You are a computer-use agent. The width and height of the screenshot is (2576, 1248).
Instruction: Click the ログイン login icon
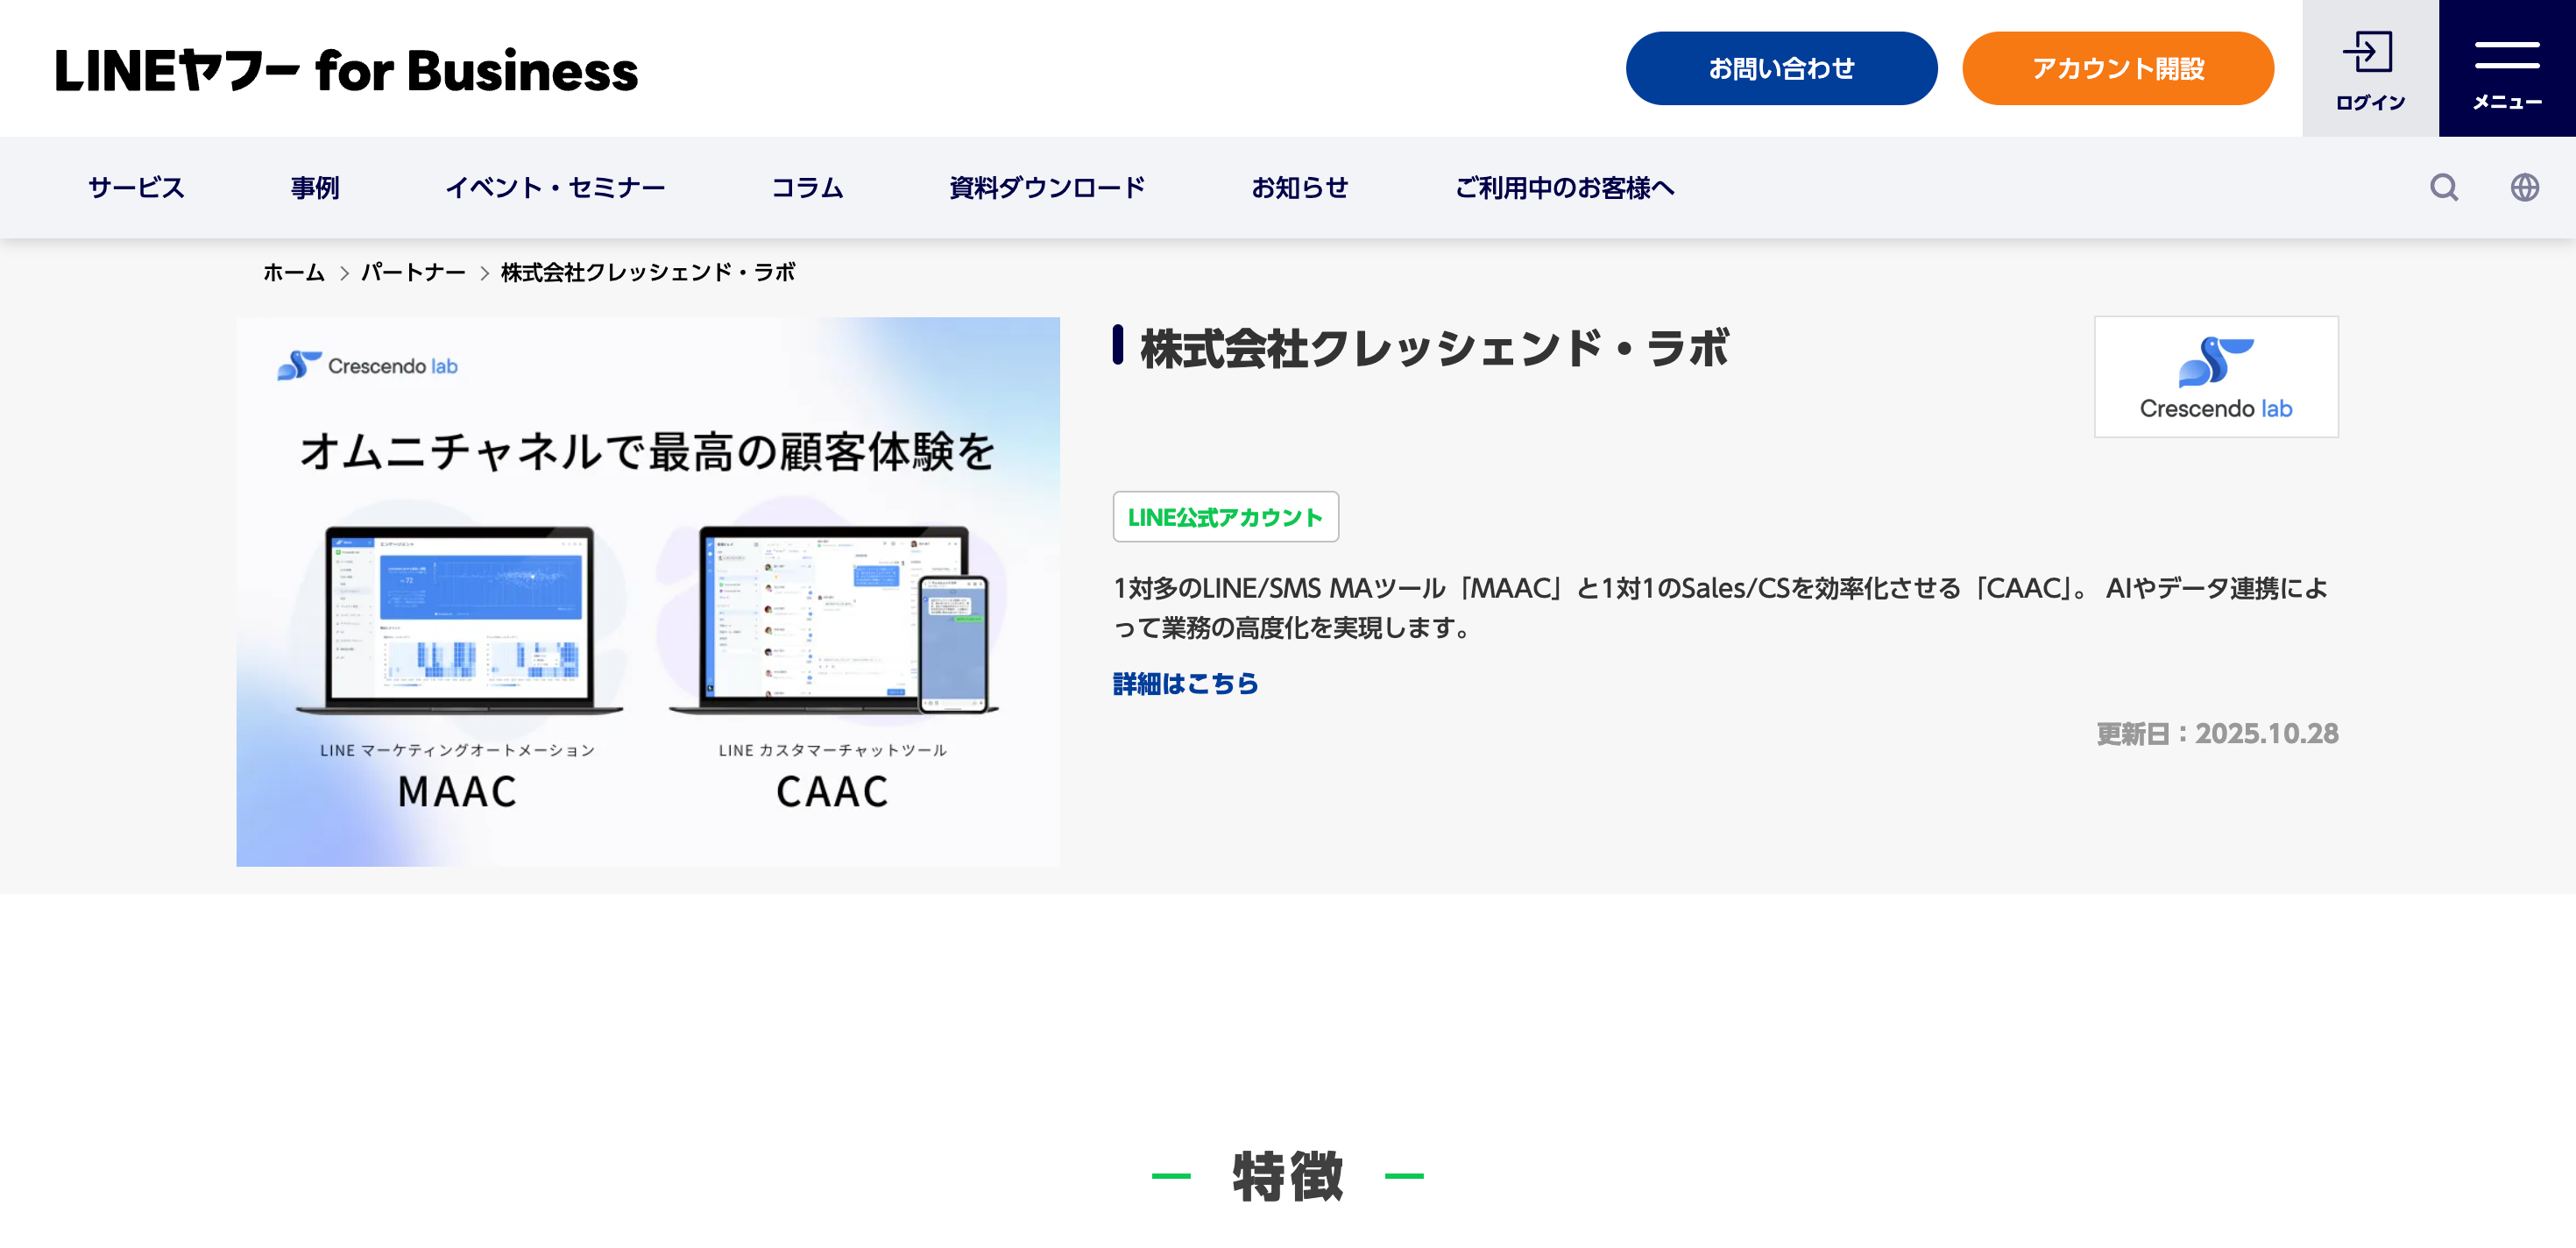(2369, 69)
